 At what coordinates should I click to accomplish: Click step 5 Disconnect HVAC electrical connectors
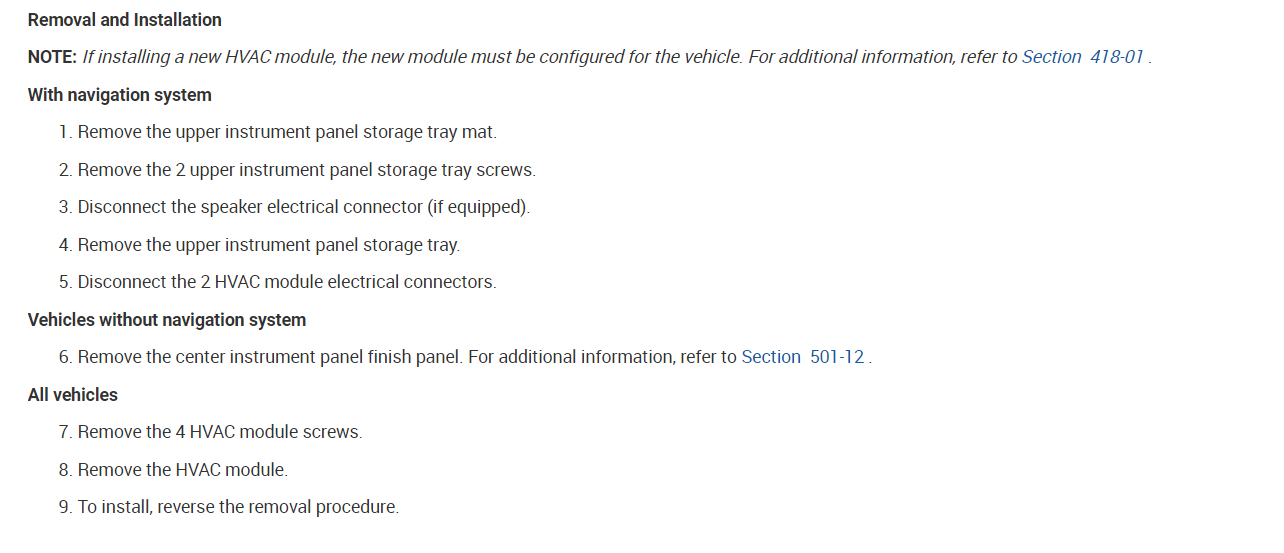[286, 282]
